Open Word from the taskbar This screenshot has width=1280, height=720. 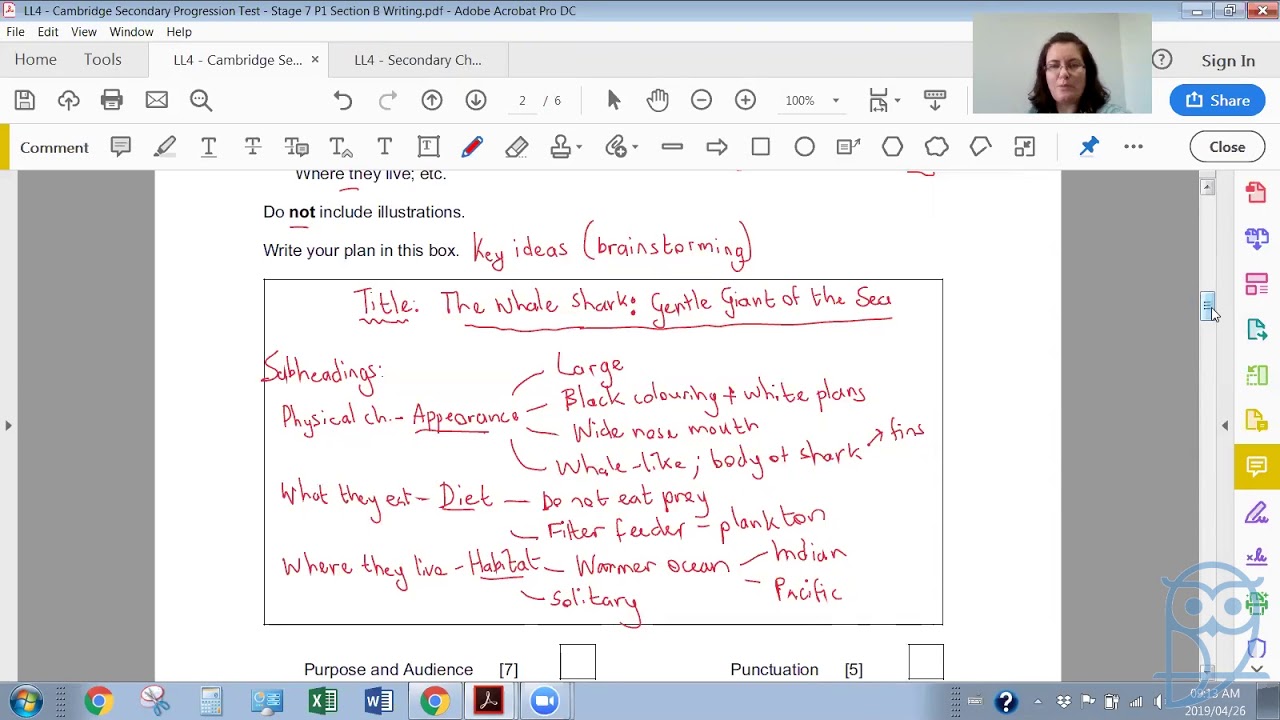pos(379,701)
